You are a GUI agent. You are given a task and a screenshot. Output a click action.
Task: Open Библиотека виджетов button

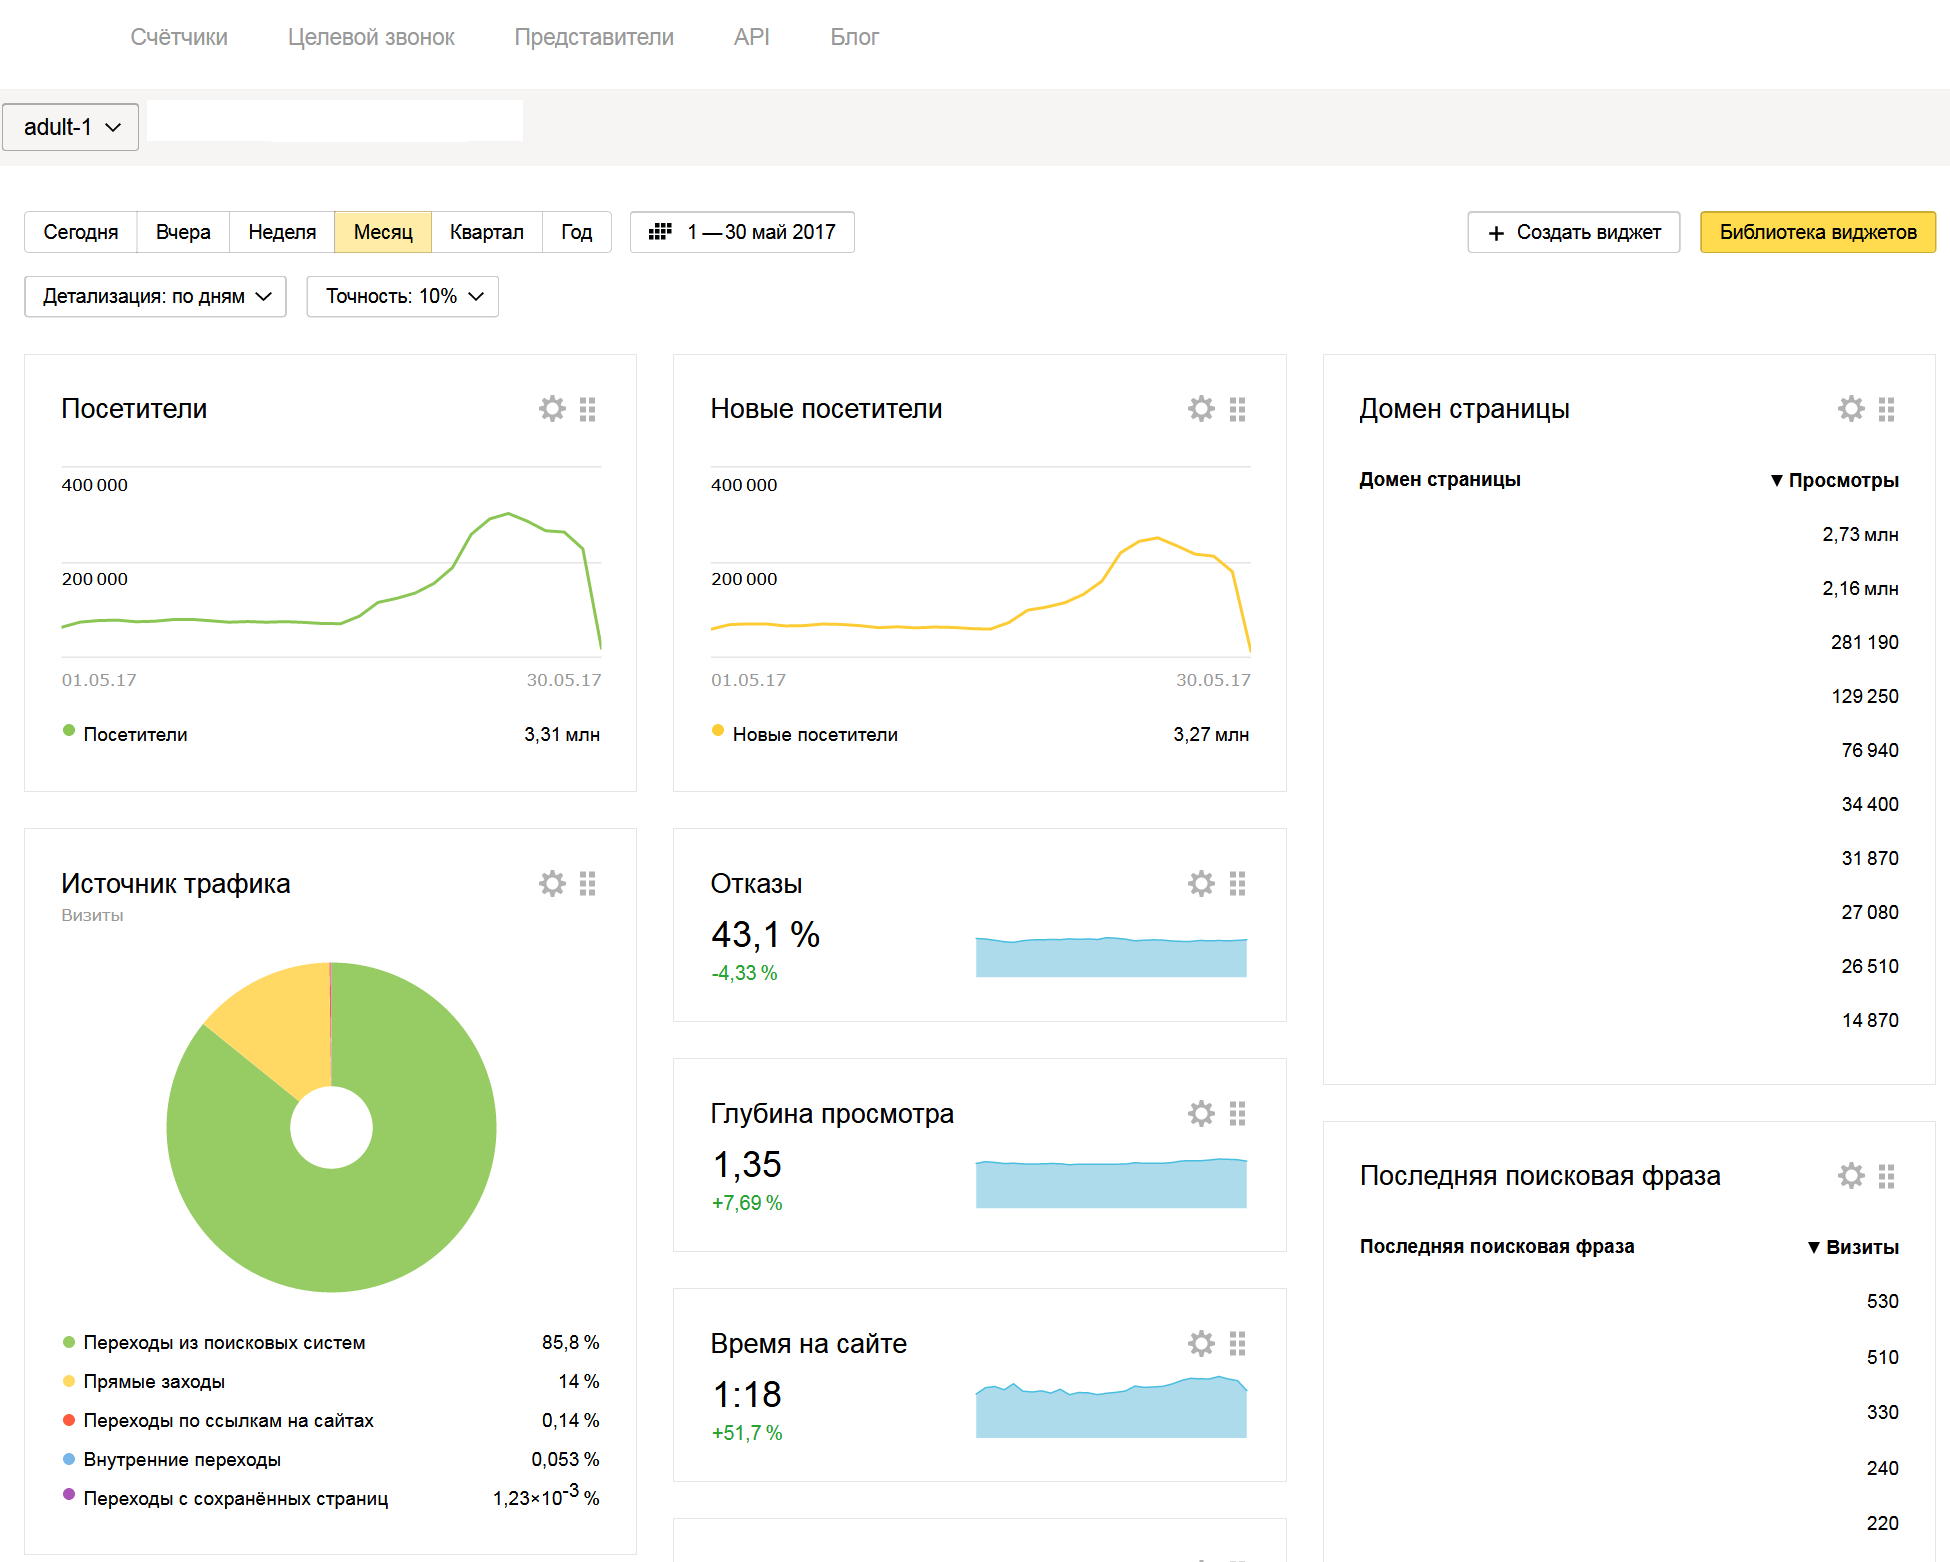(x=1817, y=232)
